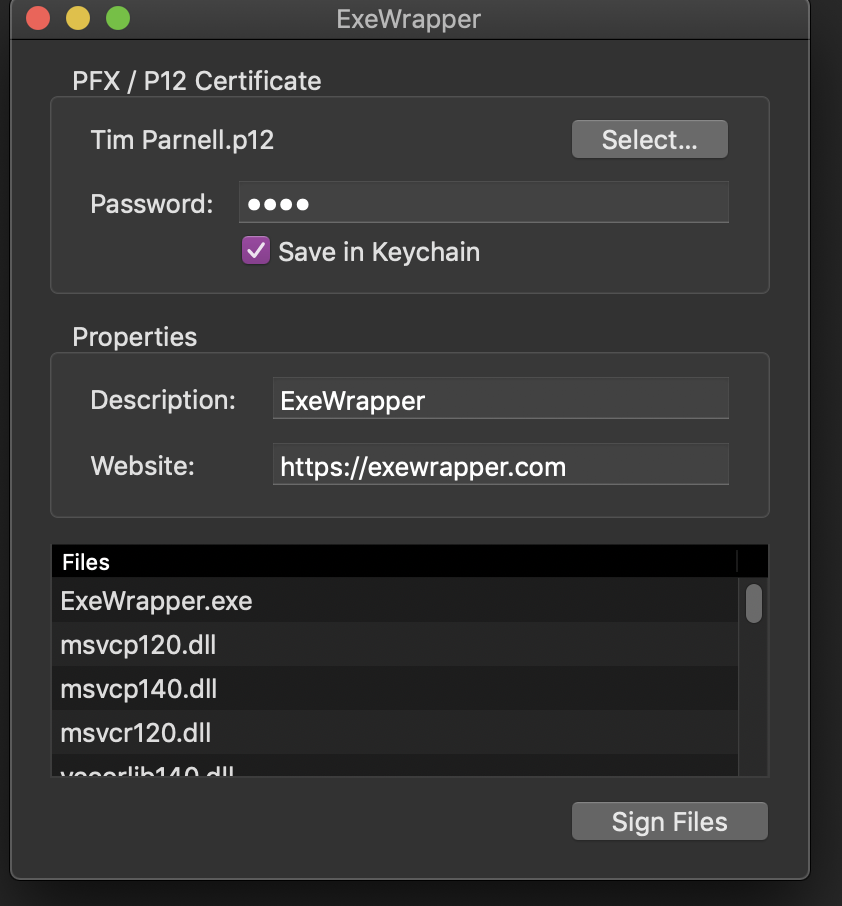The width and height of the screenshot is (842, 906).
Task: Click the Website URL field
Action: 500,466
